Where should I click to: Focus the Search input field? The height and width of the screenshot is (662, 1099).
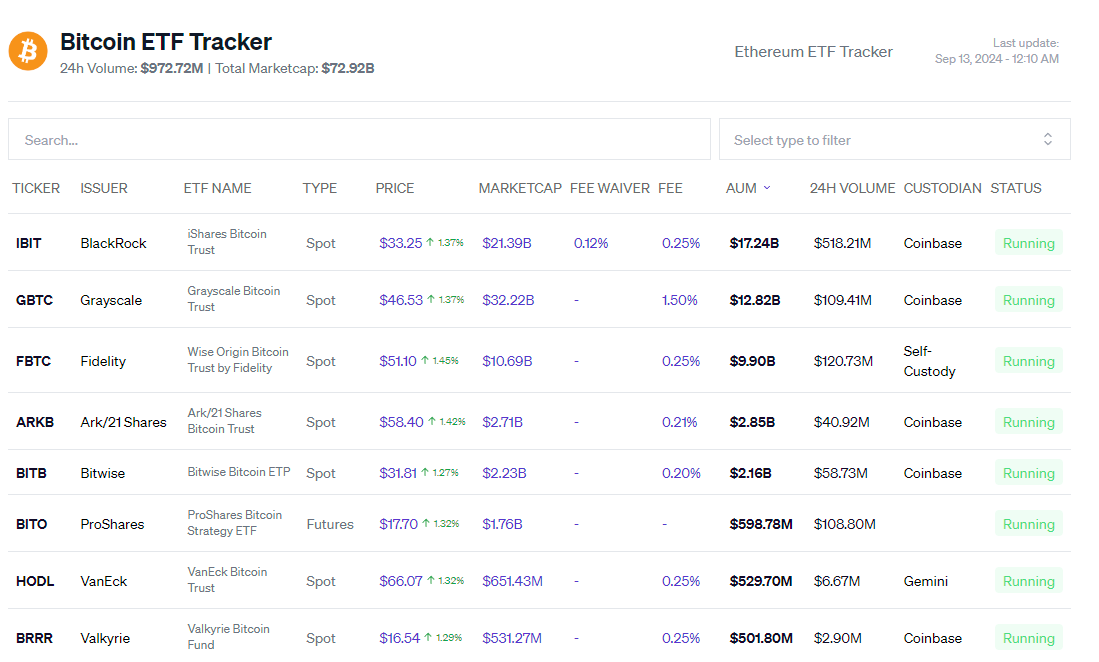(360, 139)
